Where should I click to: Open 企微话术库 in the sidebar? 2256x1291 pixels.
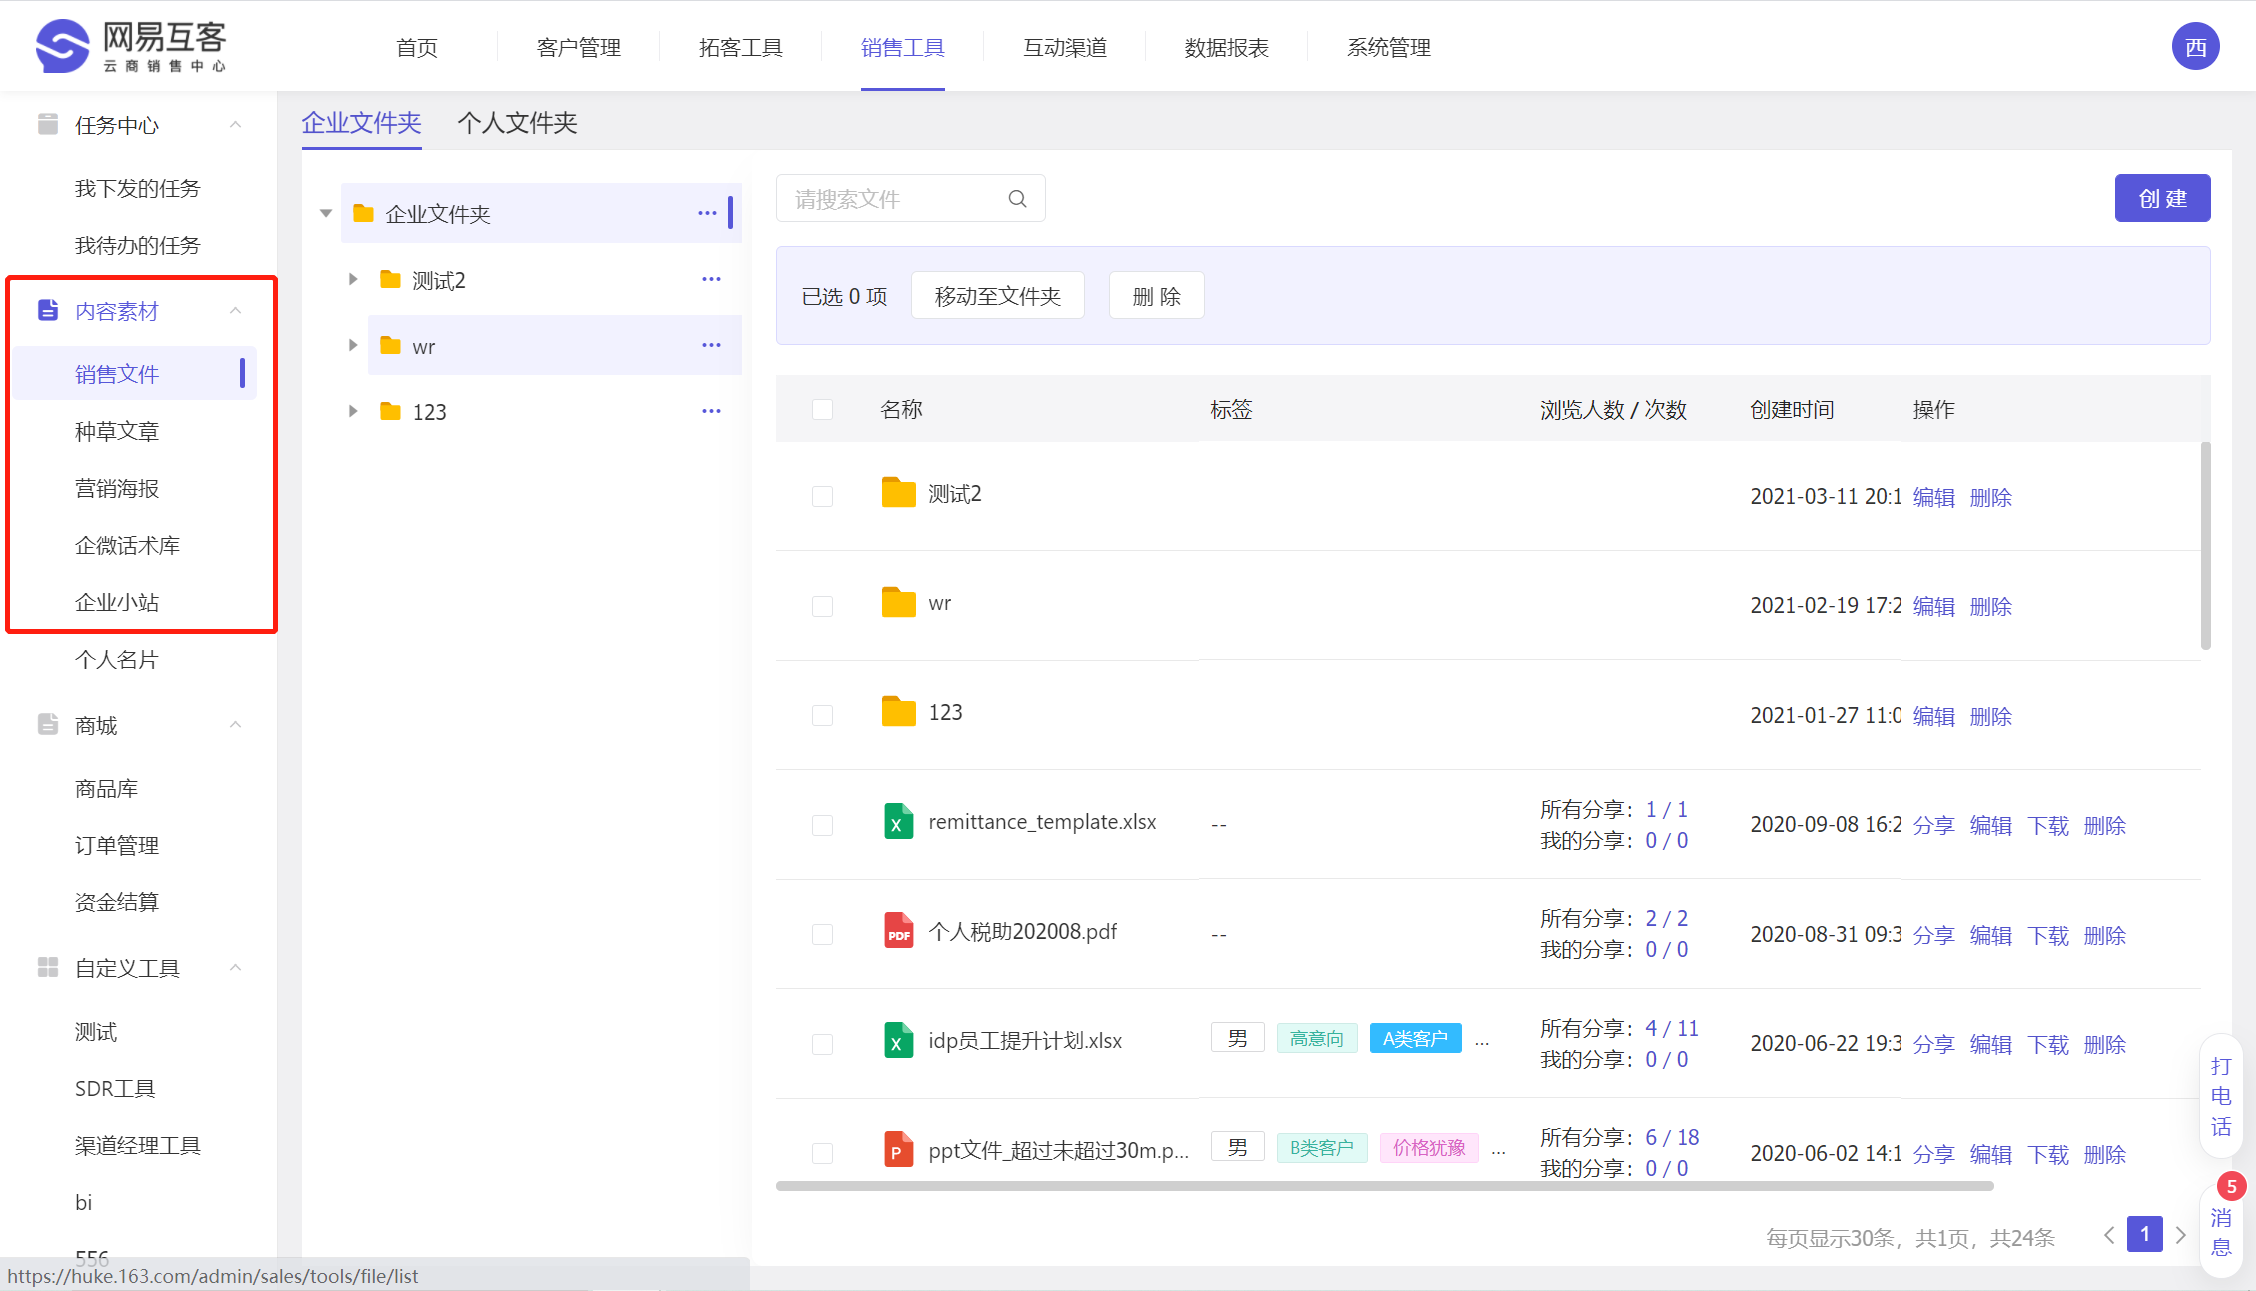pyautogui.click(x=127, y=545)
